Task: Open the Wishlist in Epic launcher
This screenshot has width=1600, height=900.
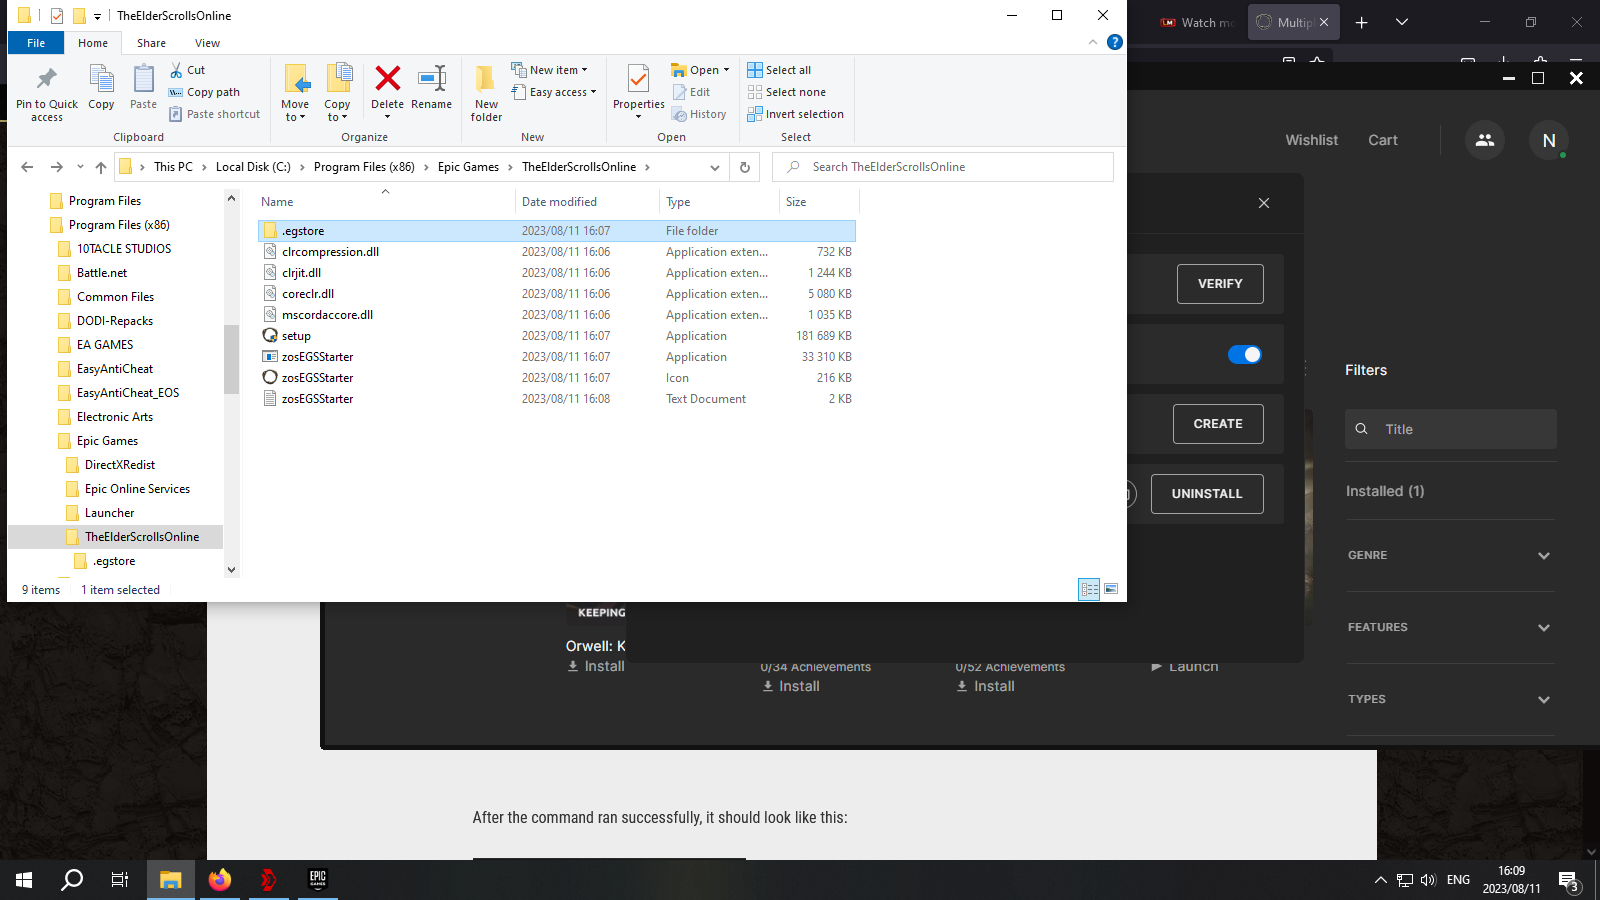Action: coord(1311,140)
